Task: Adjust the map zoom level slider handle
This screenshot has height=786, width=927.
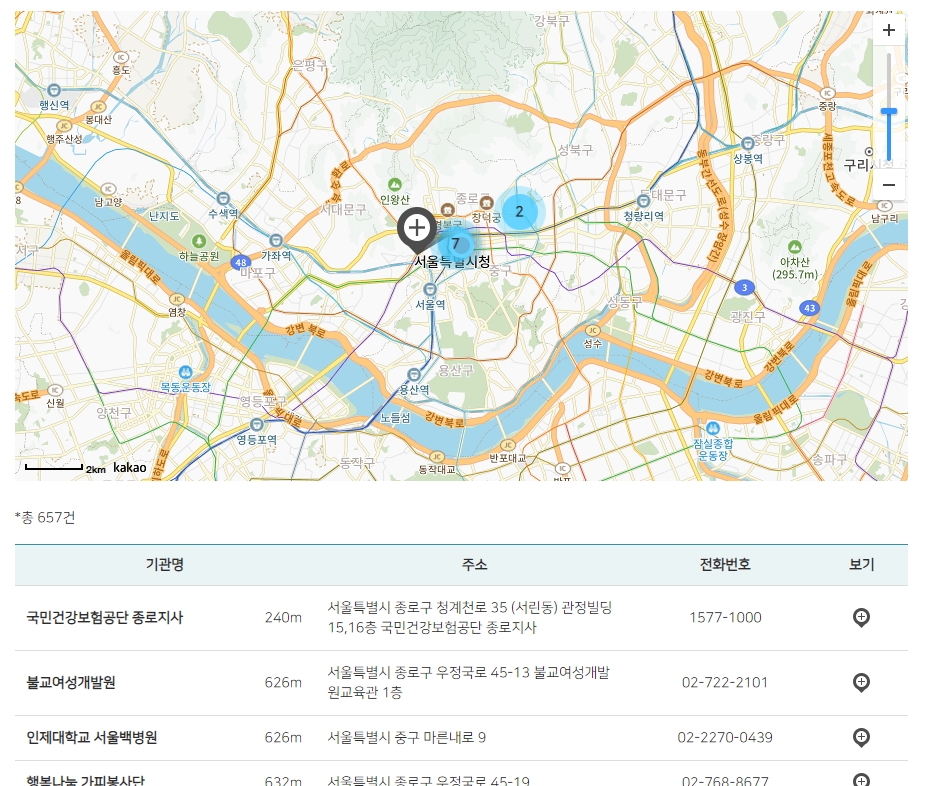Action: pyautogui.click(x=888, y=112)
